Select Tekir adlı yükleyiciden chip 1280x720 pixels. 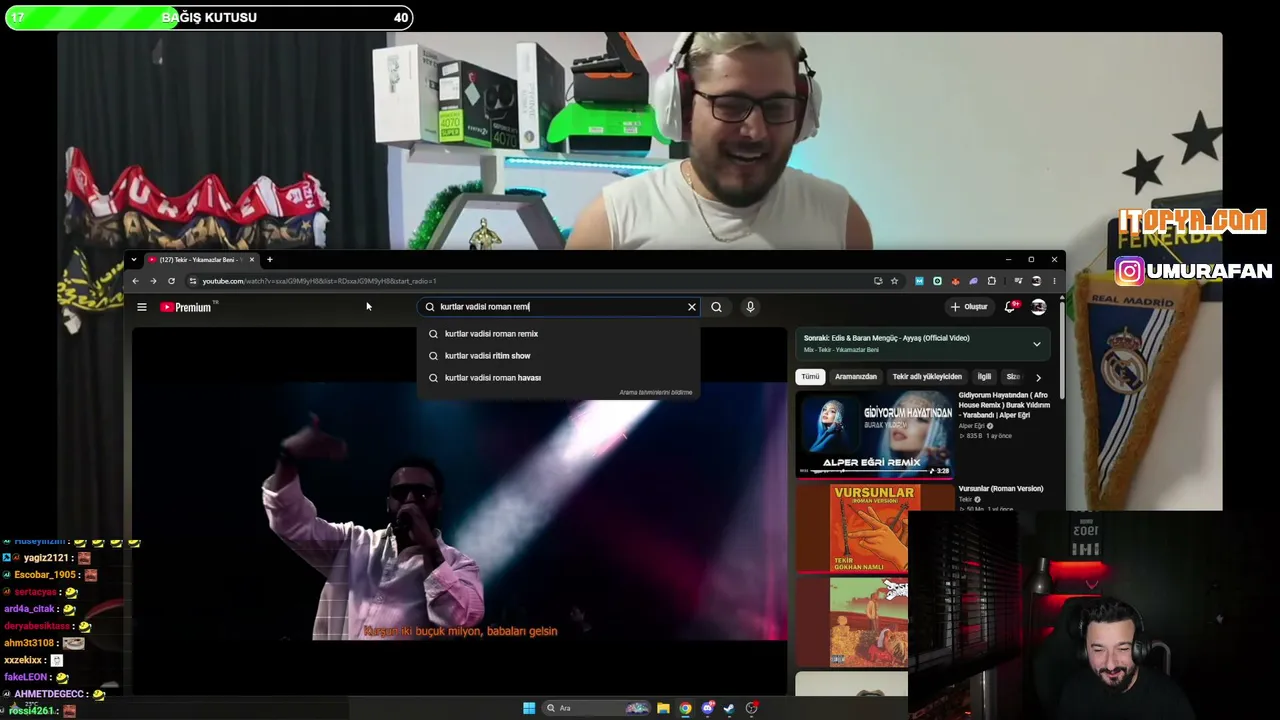[x=927, y=377]
